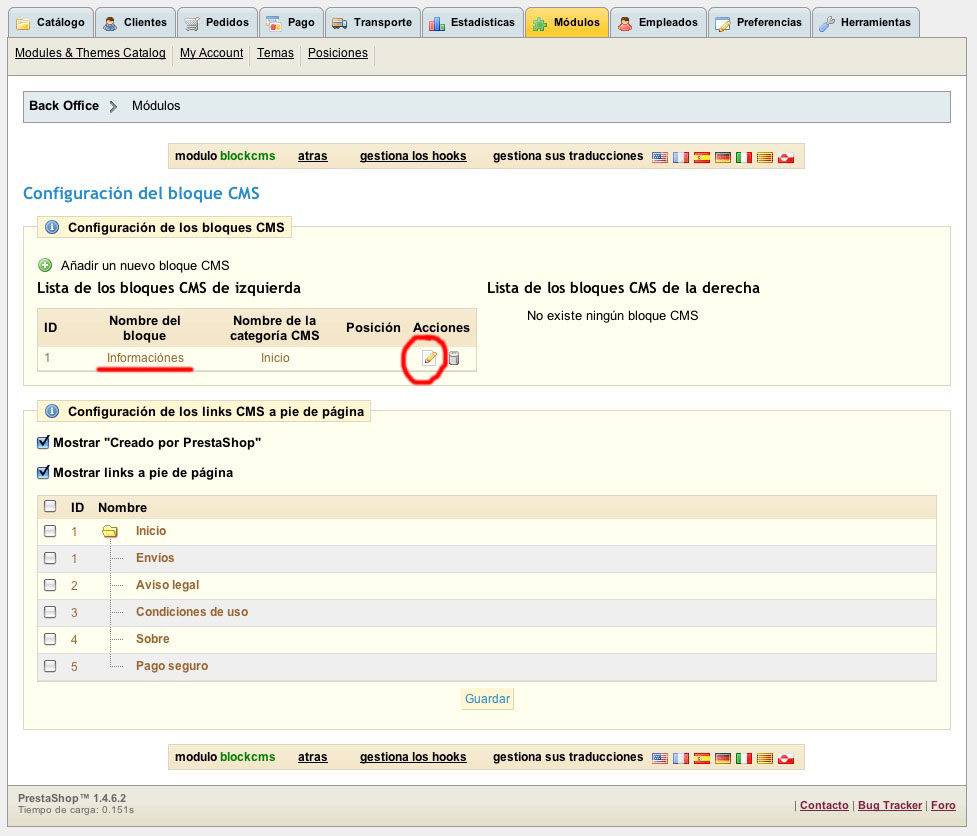
Task: Tick the select-all checkbox in ID/Nombre header
Action: coord(50,506)
